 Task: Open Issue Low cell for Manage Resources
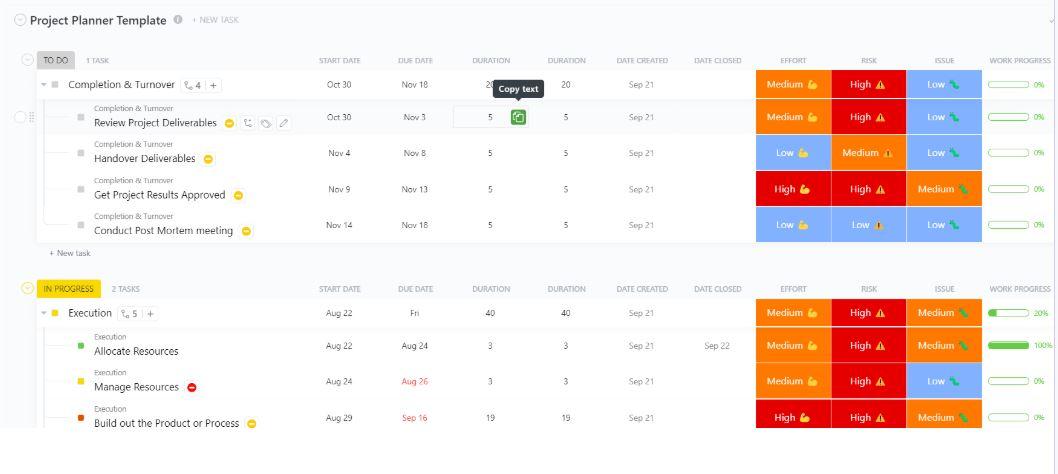tap(945, 381)
